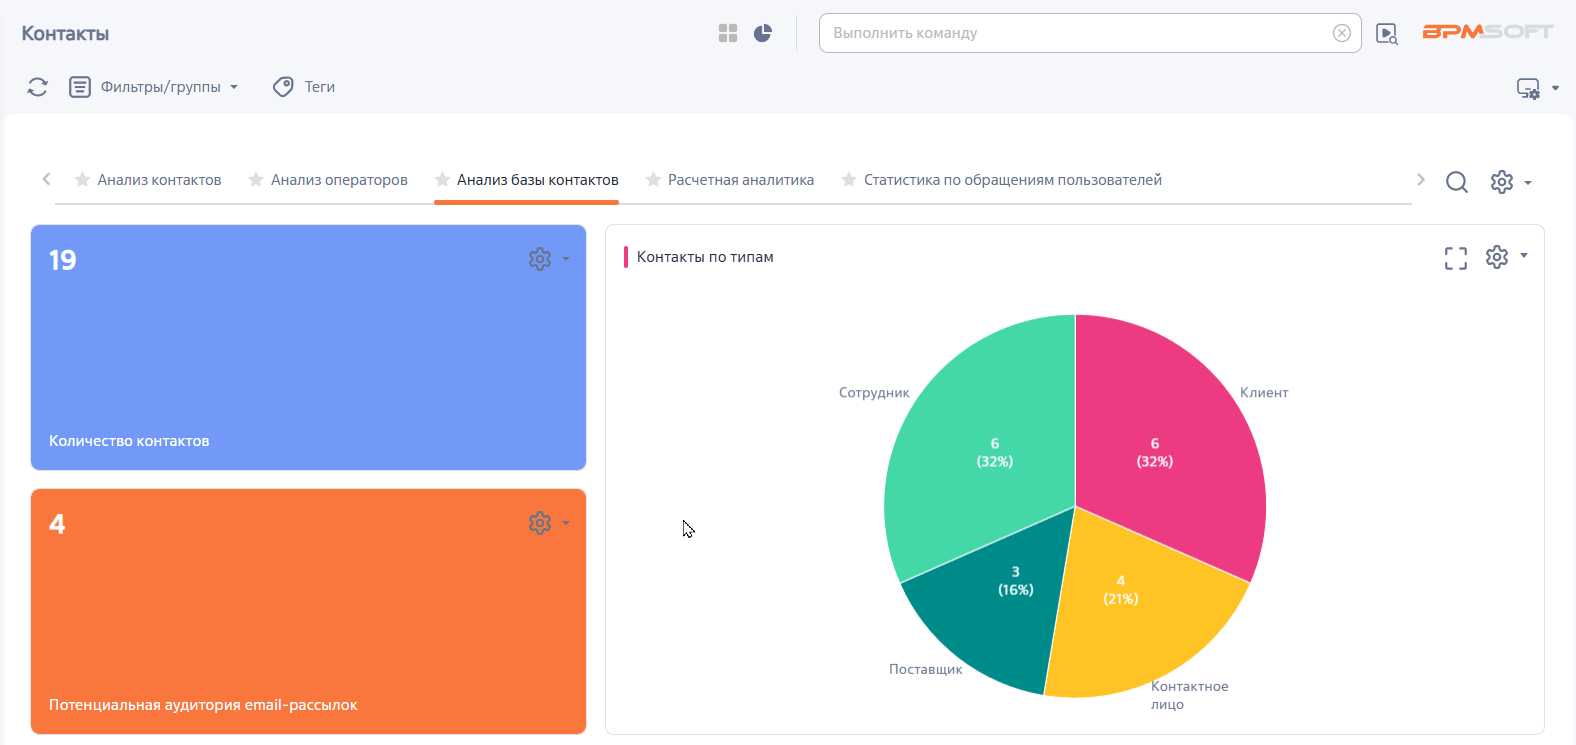Screen dimensions: 1576x745
Task: Toggle favorite star for Анализ операторов tab
Action: coord(256,180)
